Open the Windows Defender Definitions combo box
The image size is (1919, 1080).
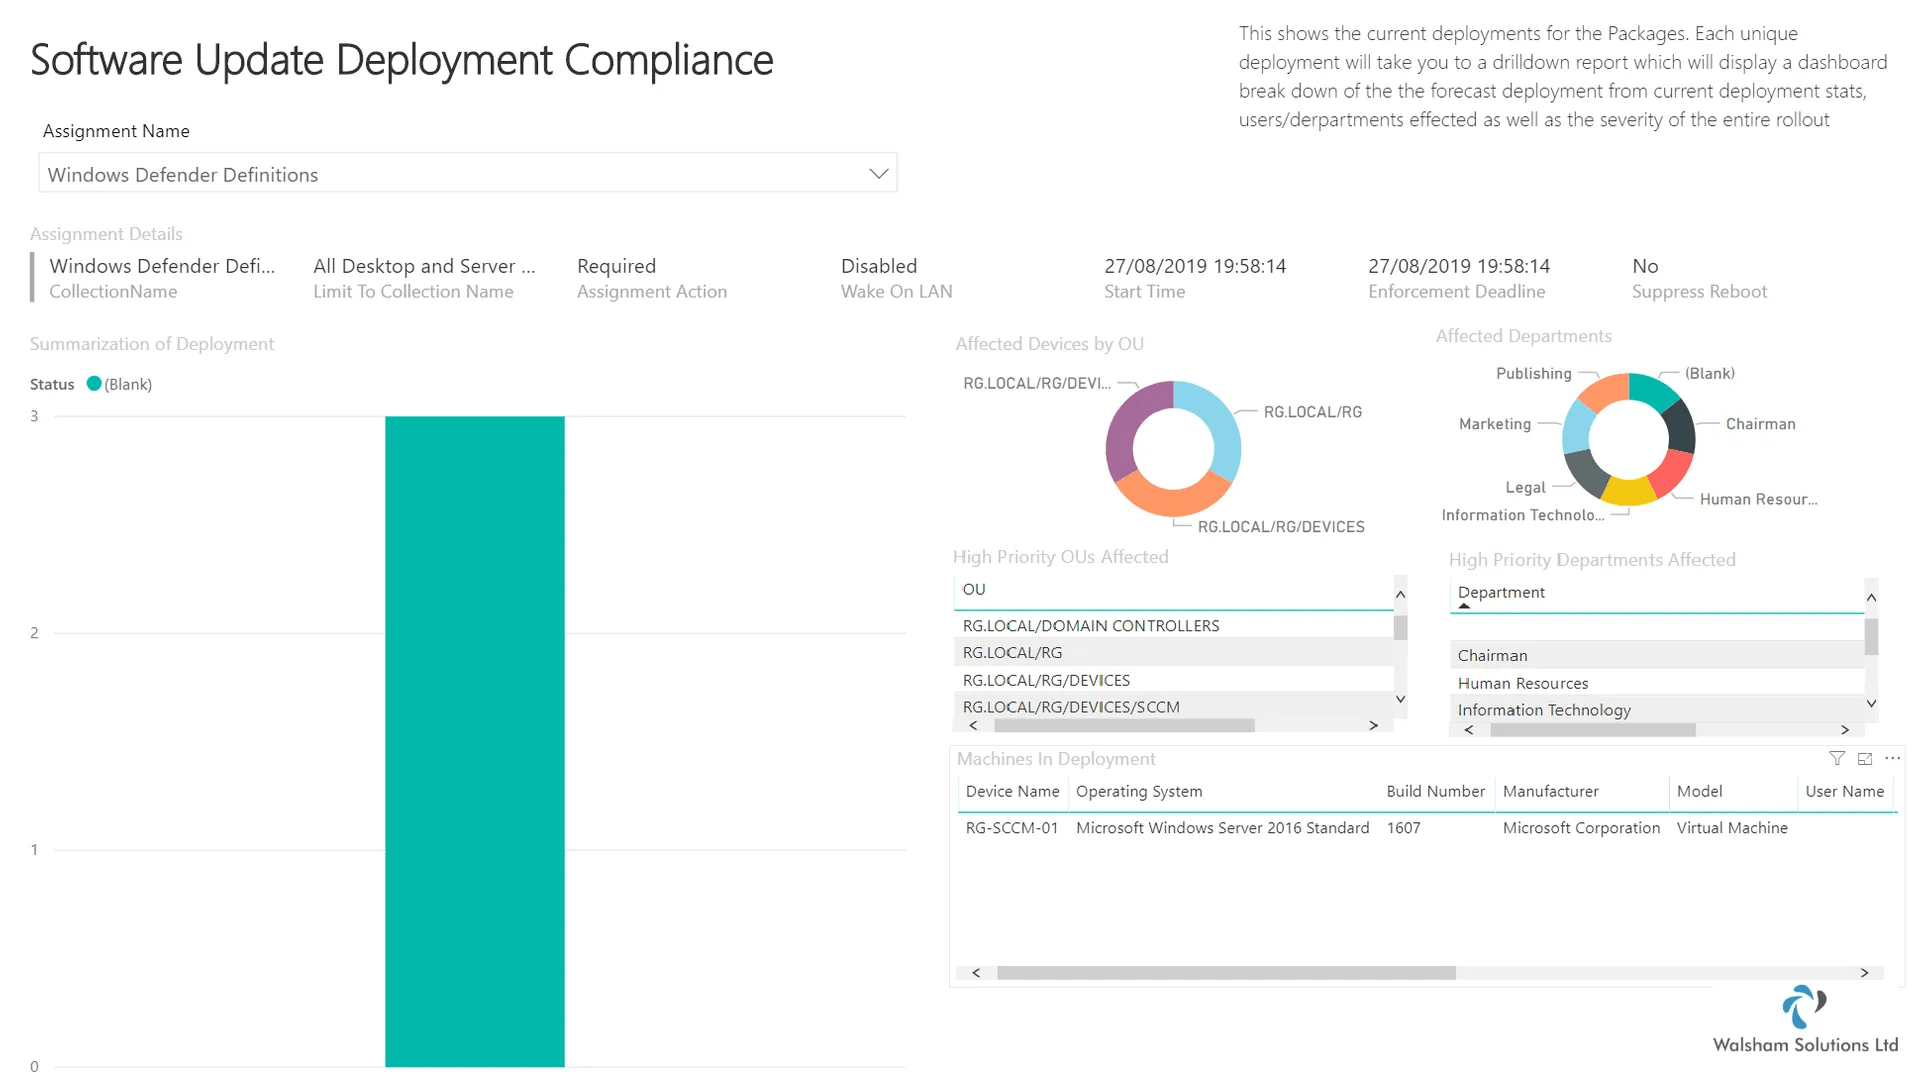click(467, 174)
